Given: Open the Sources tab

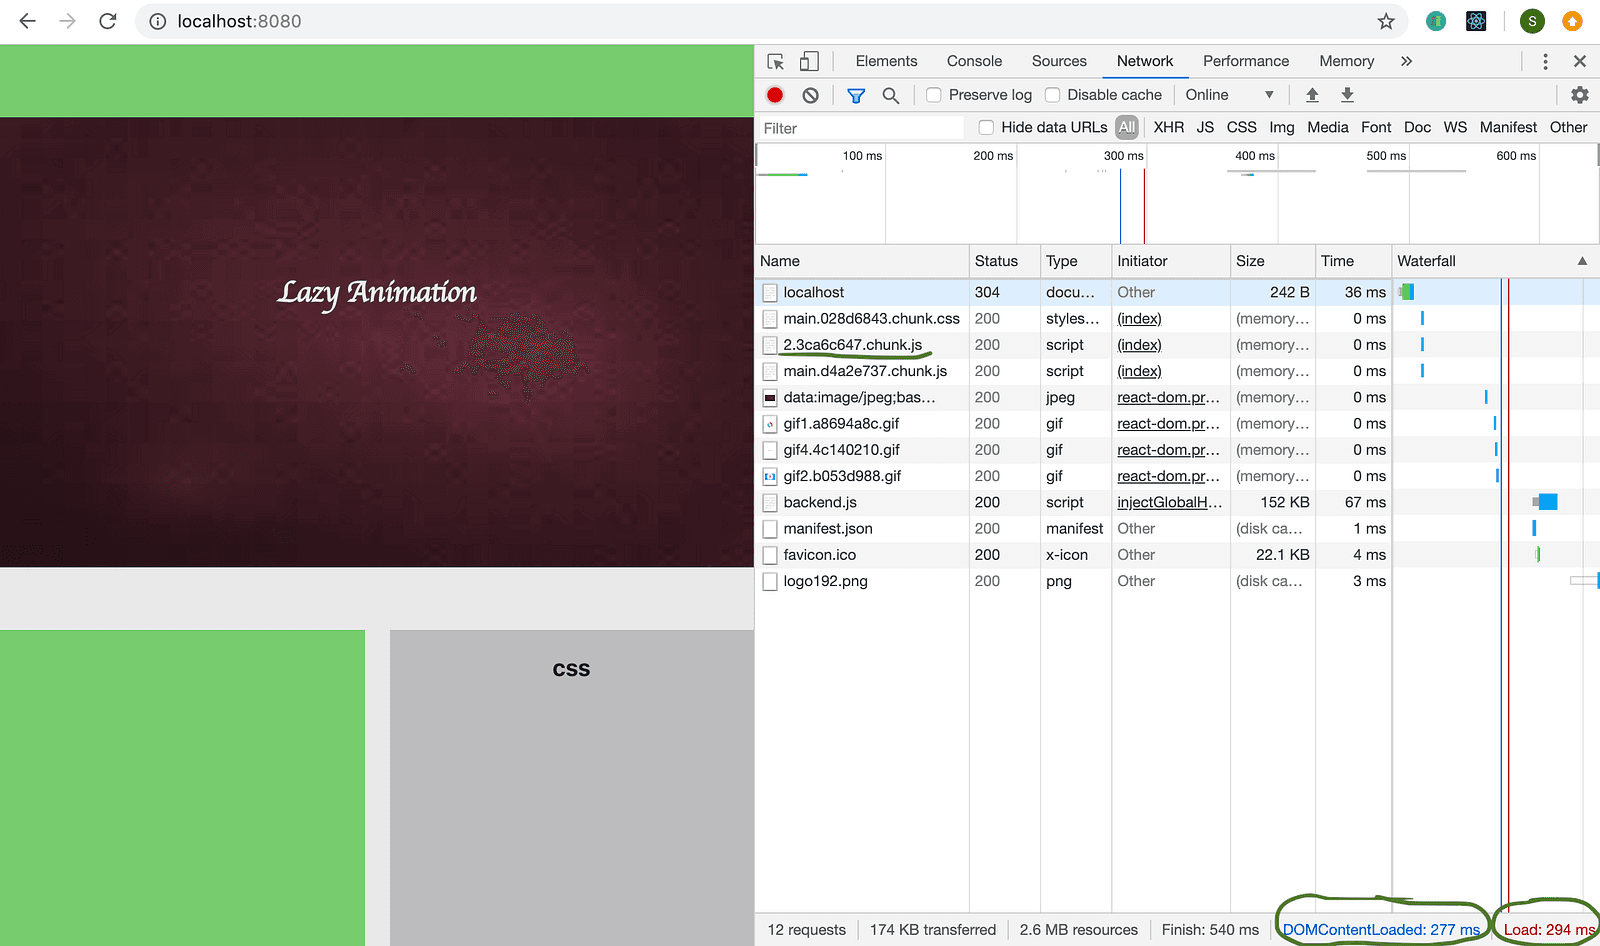Looking at the screenshot, I should click(x=1059, y=61).
